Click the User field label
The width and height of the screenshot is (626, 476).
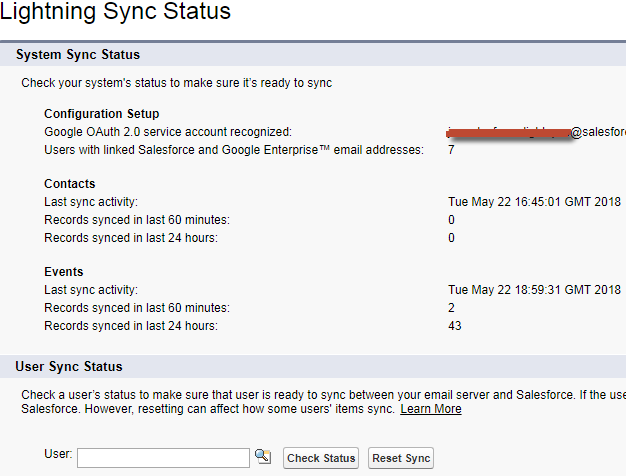[58, 454]
